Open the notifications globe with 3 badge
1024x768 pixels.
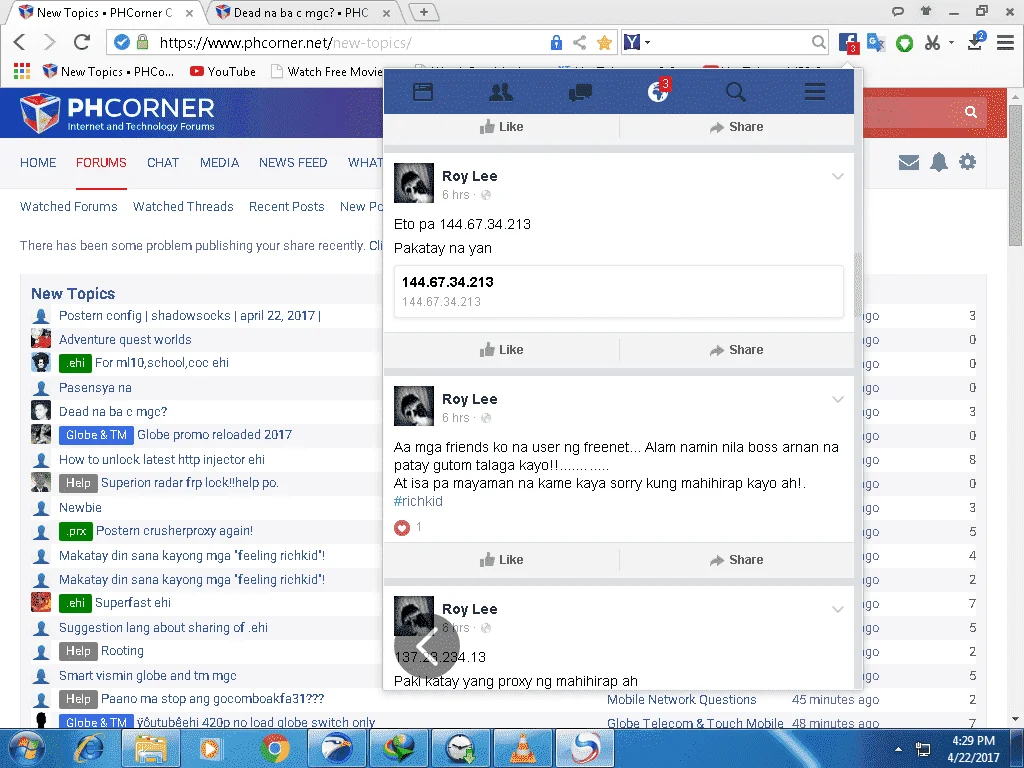click(x=658, y=91)
